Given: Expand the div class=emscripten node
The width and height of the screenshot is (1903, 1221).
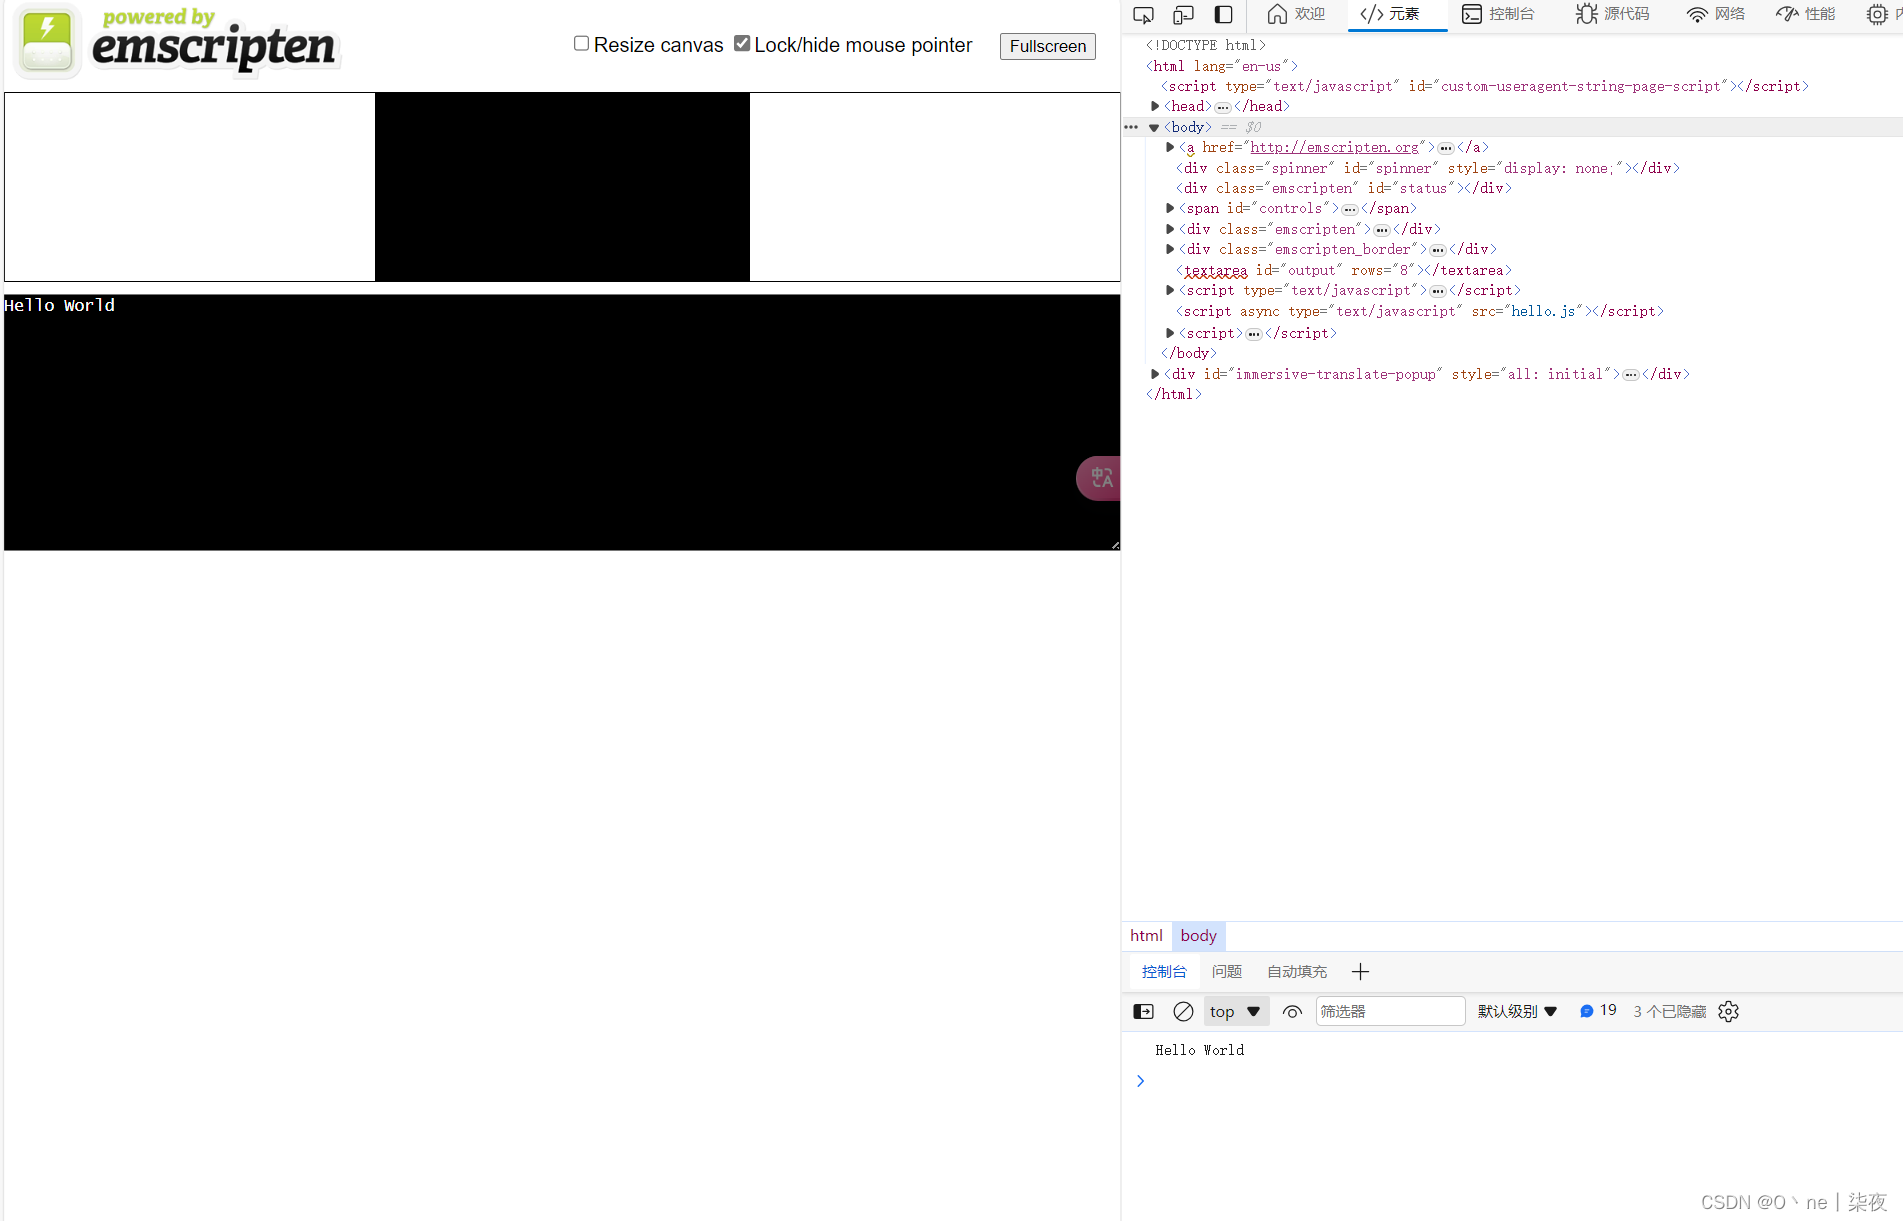Looking at the screenshot, I should coord(1170,229).
